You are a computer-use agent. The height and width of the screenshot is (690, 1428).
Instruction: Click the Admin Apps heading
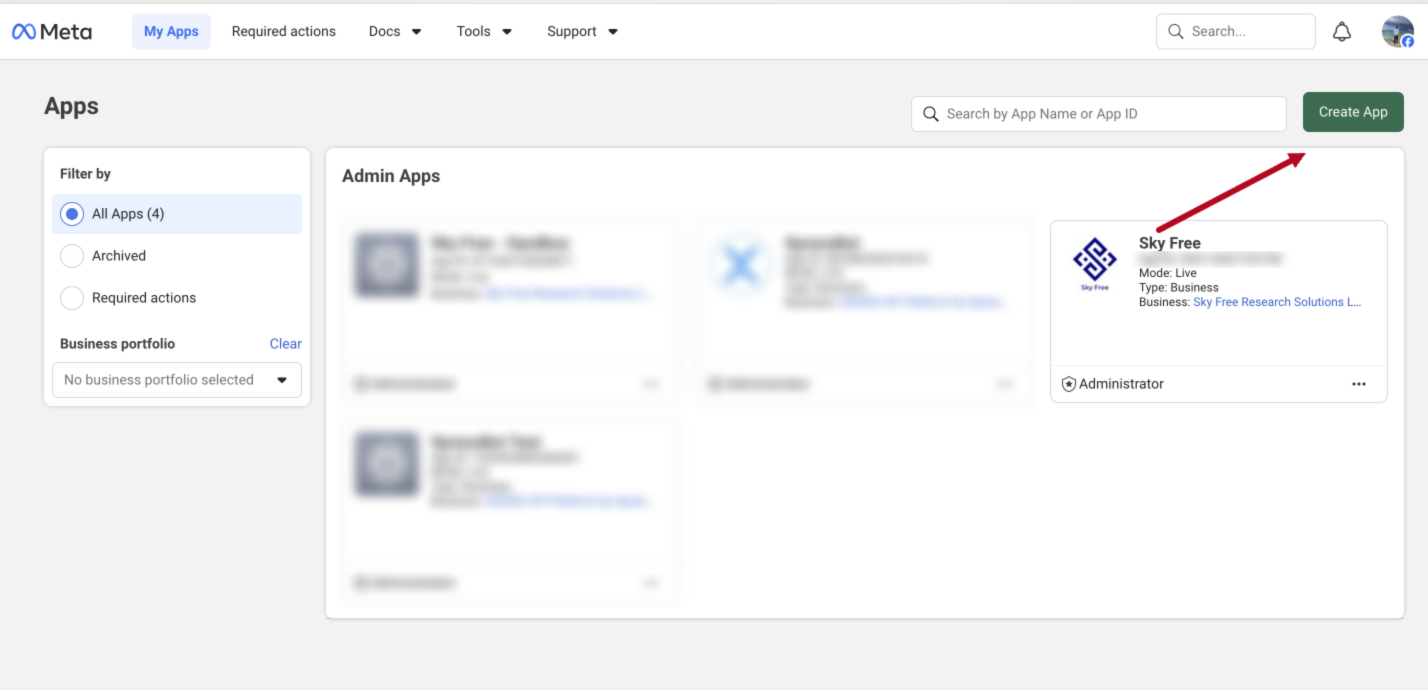391,176
